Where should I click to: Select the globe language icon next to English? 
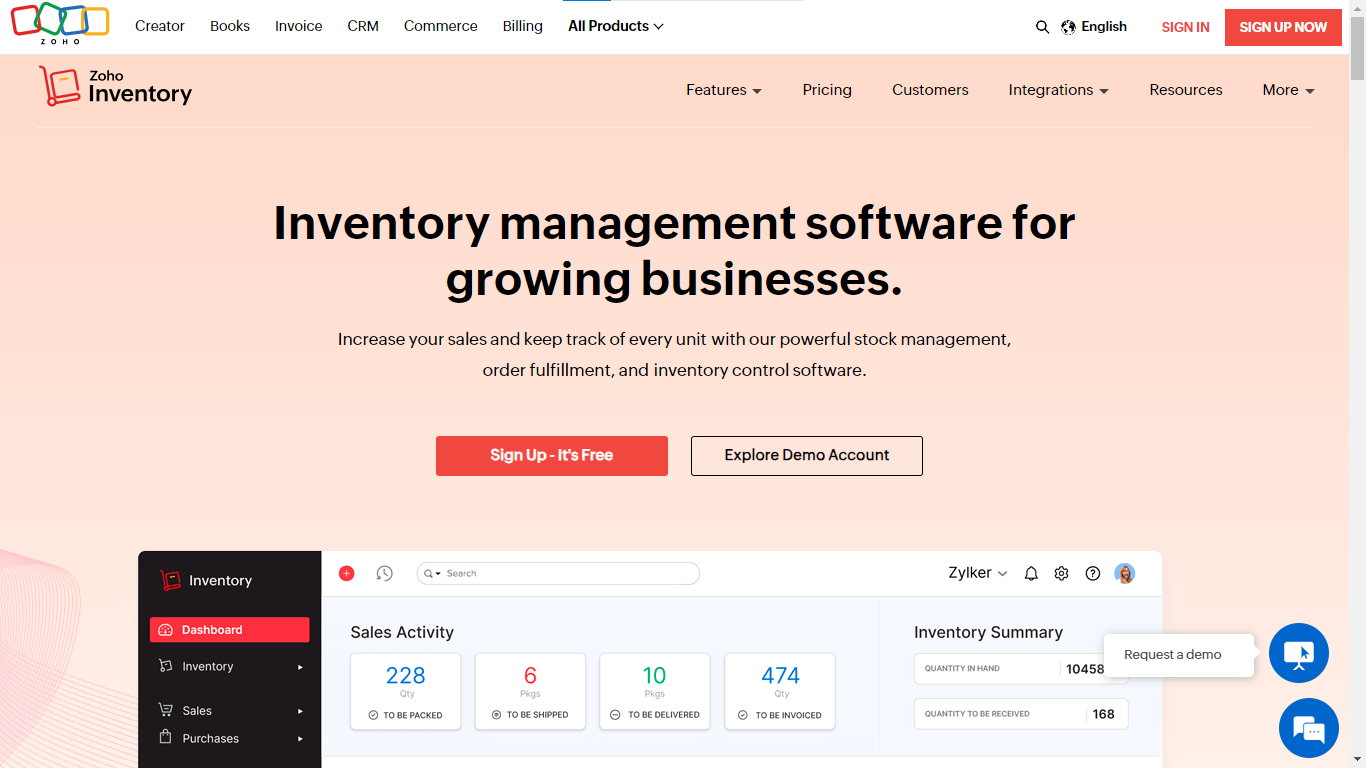tap(1067, 27)
